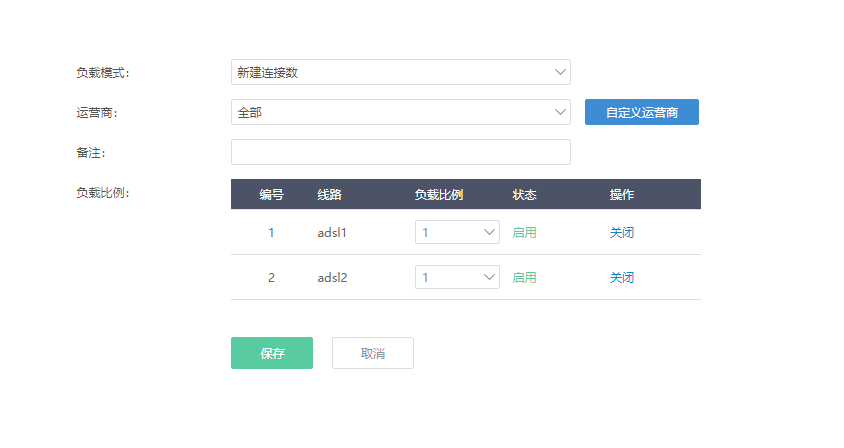This screenshot has height=448, width=844.
Task: Open the 负载模式 dropdown showing 新建连接数
Action: (x=400, y=72)
